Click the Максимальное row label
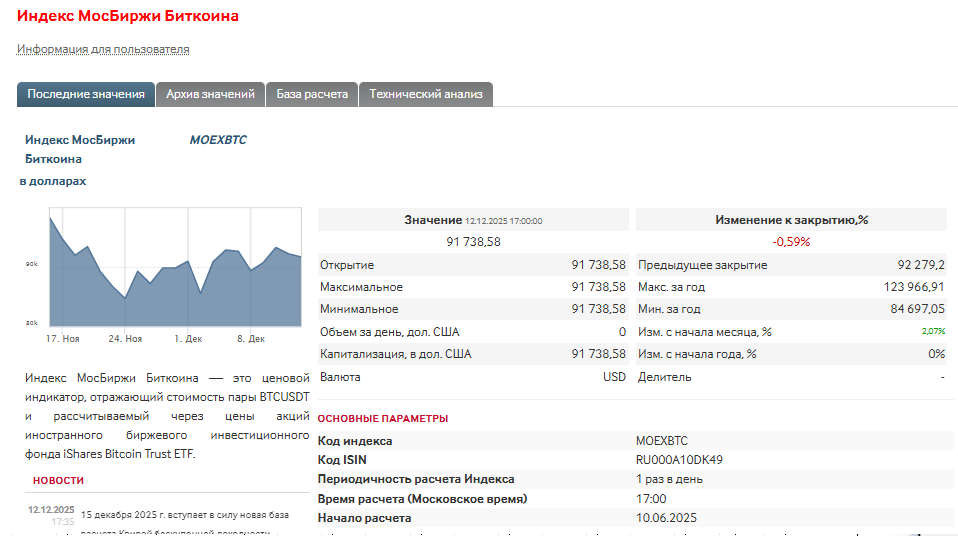Image resolution: width=958 pixels, height=536 pixels. tap(361, 287)
